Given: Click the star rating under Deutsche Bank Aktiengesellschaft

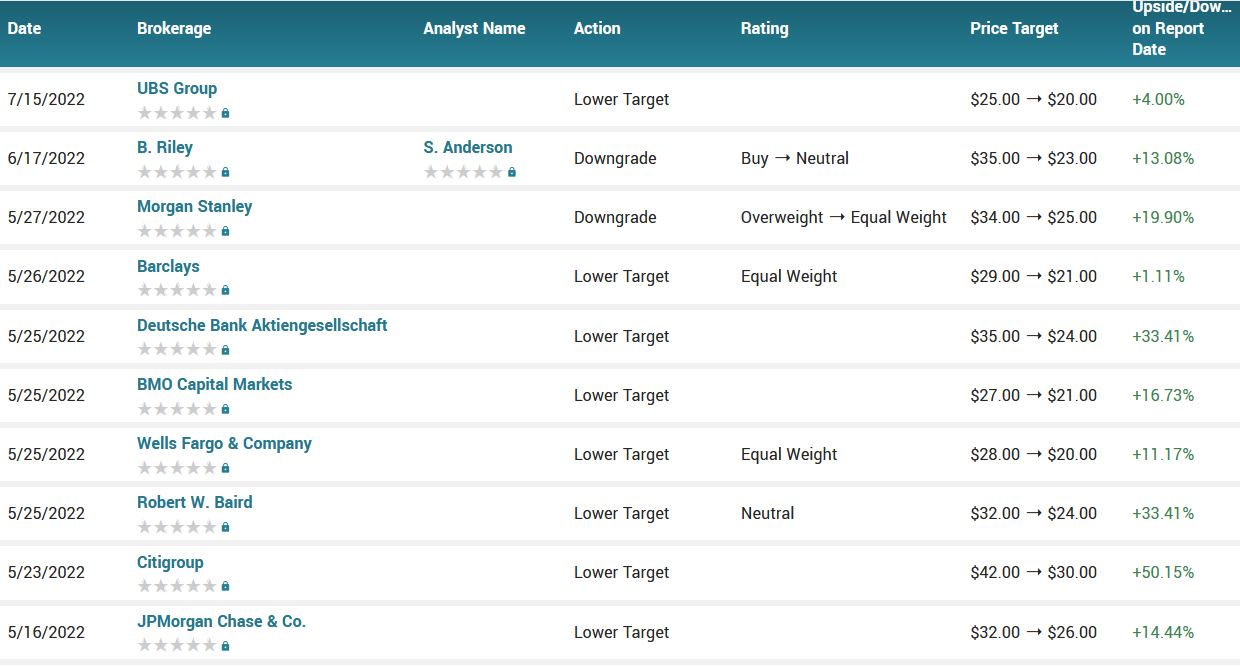Looking at the screenshot, I should (x=177, y=350).
